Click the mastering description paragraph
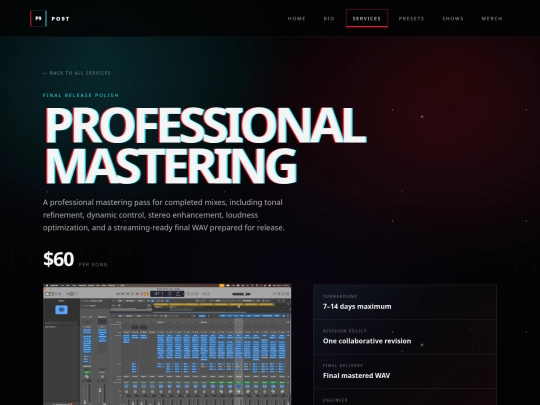Viewport: 540px width, 405px height. (164, 215)
